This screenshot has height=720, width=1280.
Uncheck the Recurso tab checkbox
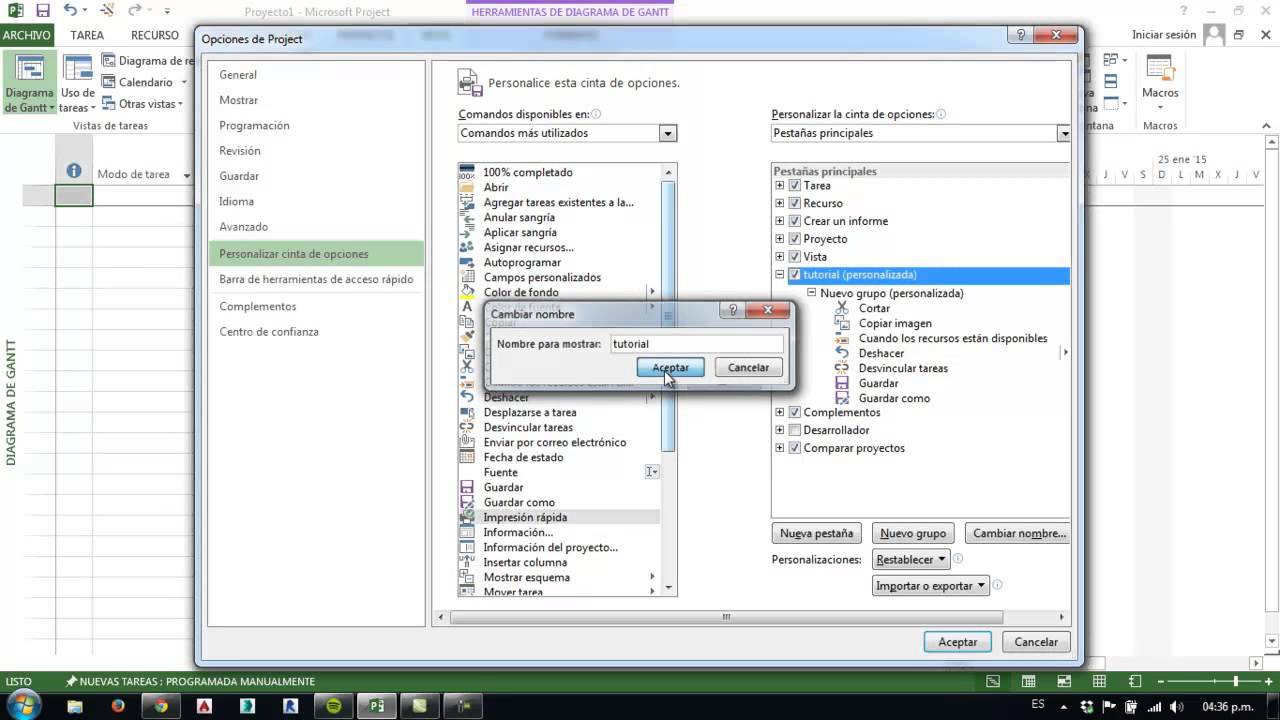(x=795, y=203)
